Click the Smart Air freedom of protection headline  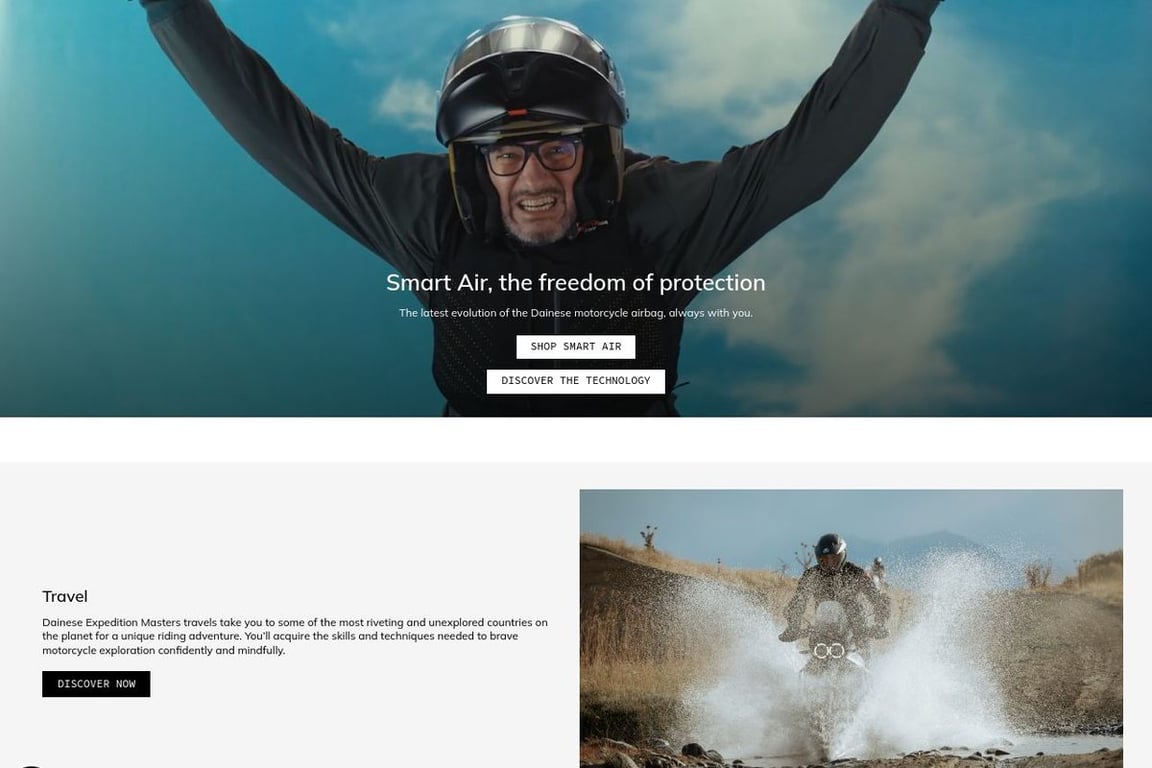pos(575,283)
